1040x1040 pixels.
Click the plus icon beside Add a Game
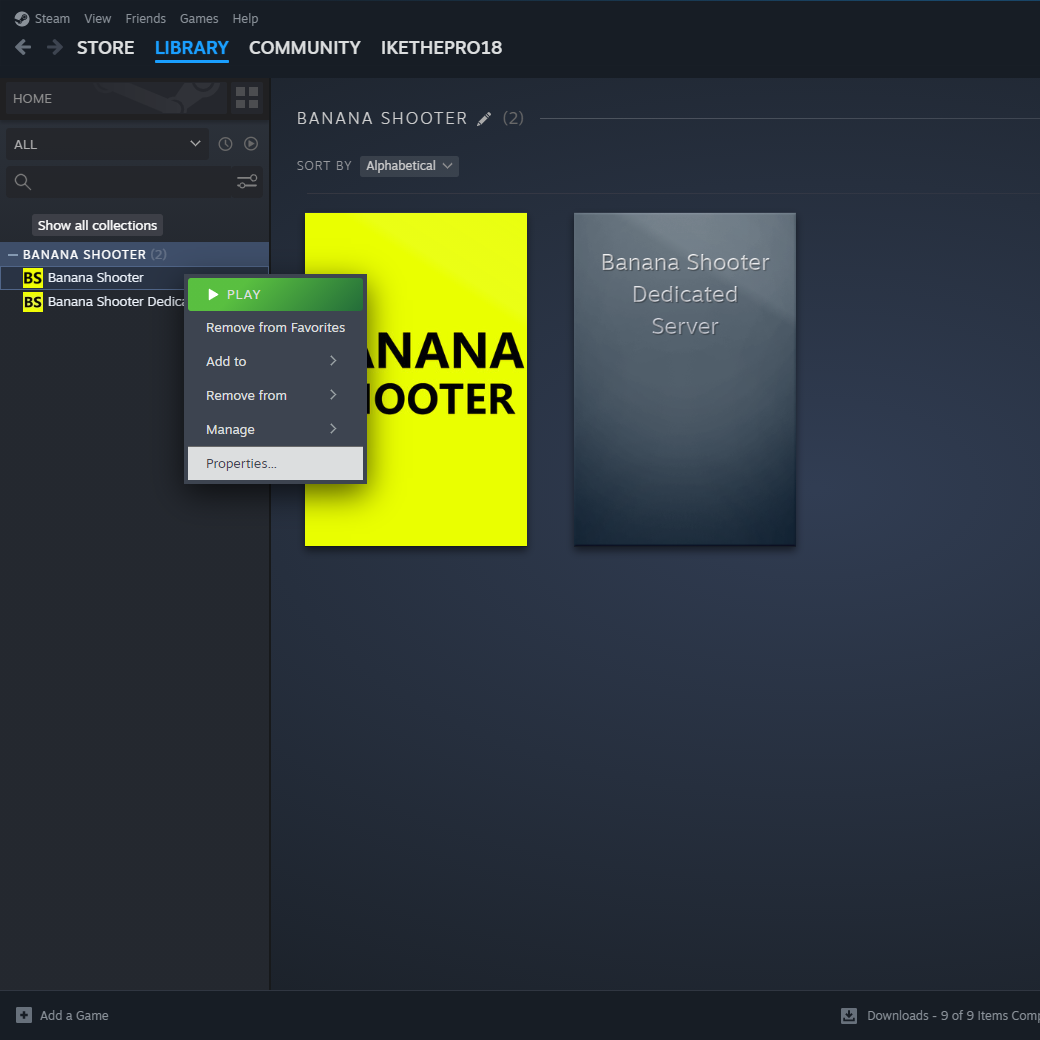(x=24, y=1015)
